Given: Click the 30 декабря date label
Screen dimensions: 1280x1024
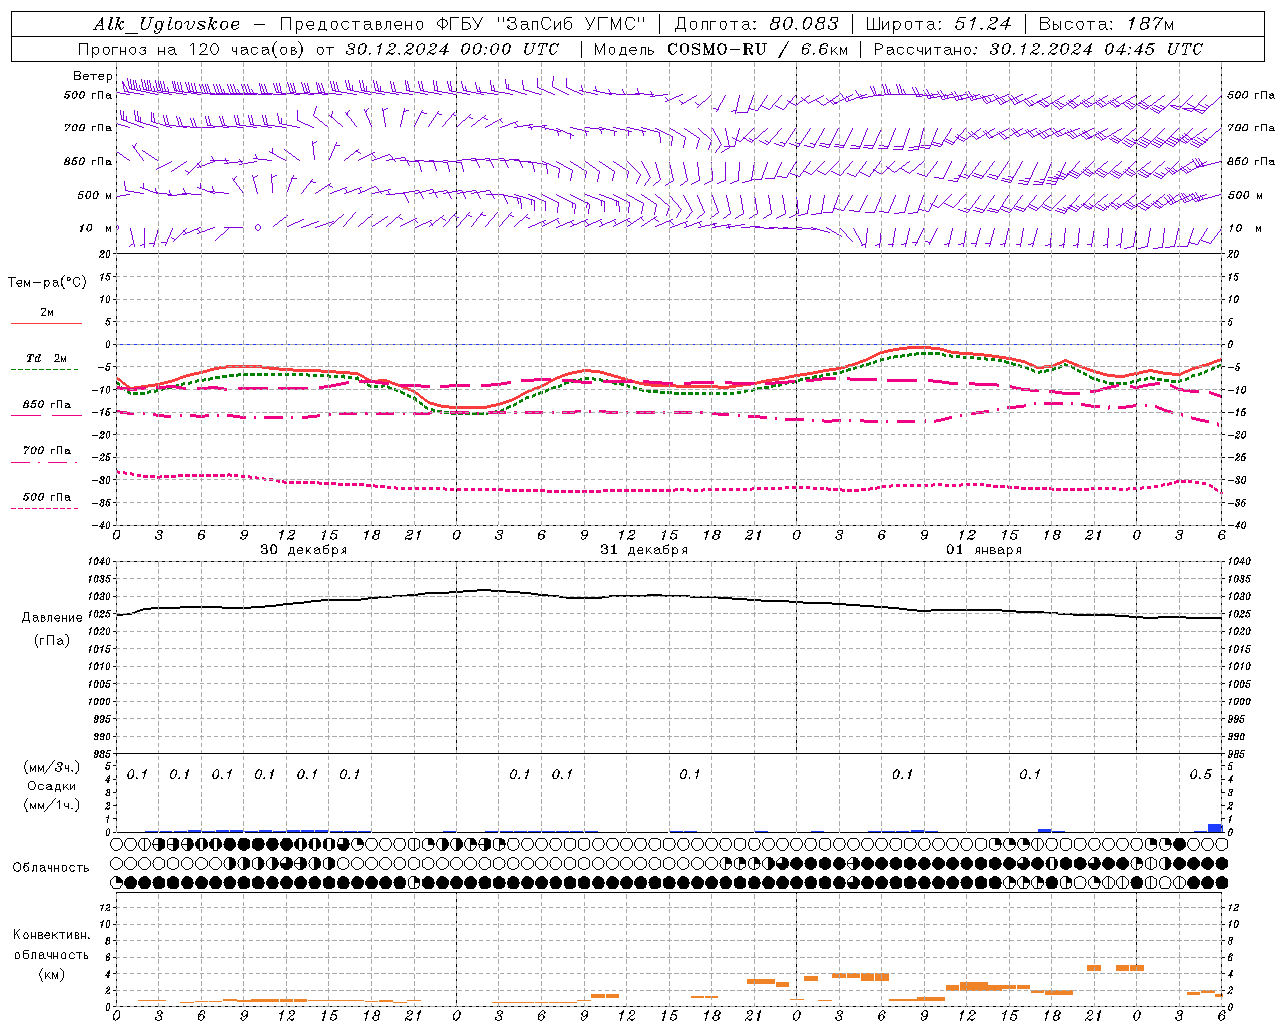Looking at the screenshot, I should (x=304, y=550).
